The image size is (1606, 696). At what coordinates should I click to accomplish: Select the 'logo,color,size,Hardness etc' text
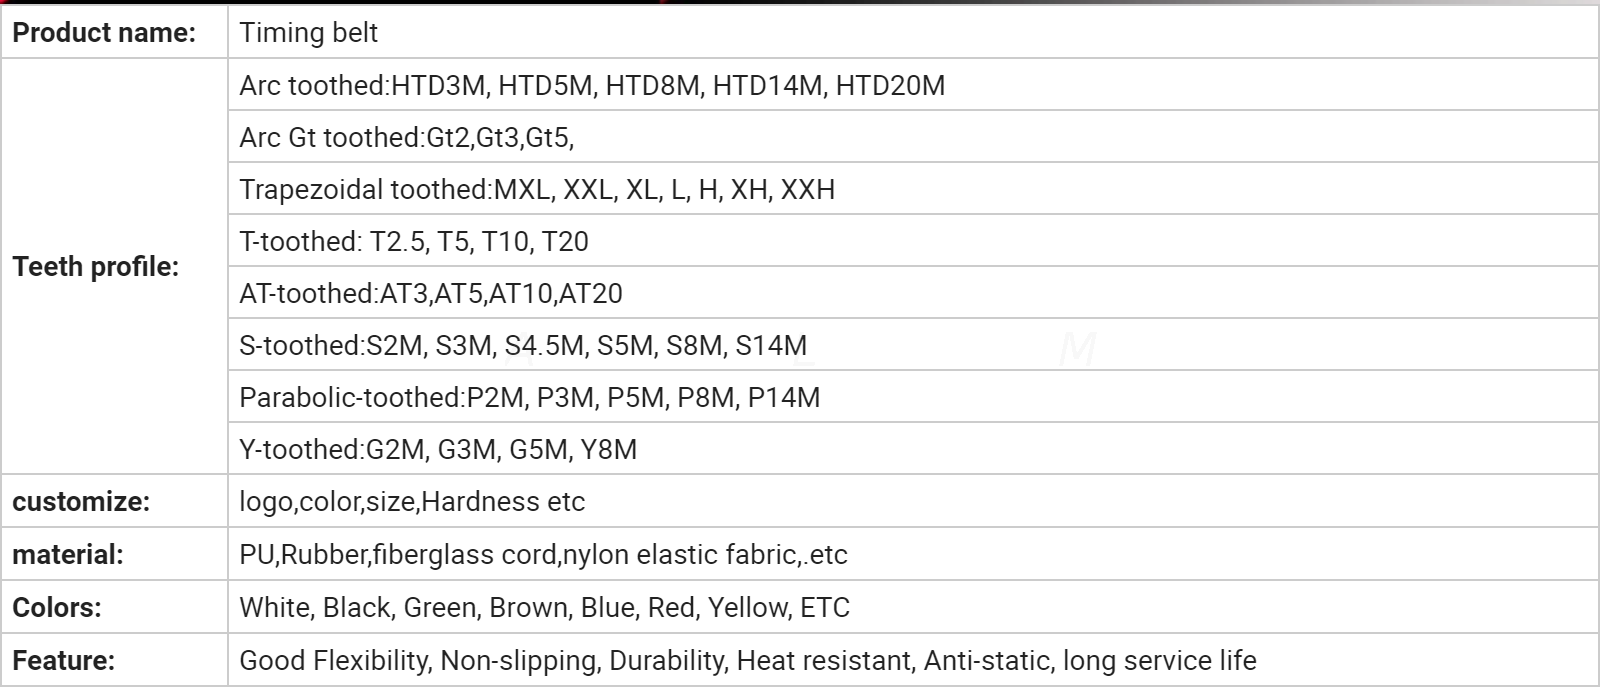412,502
